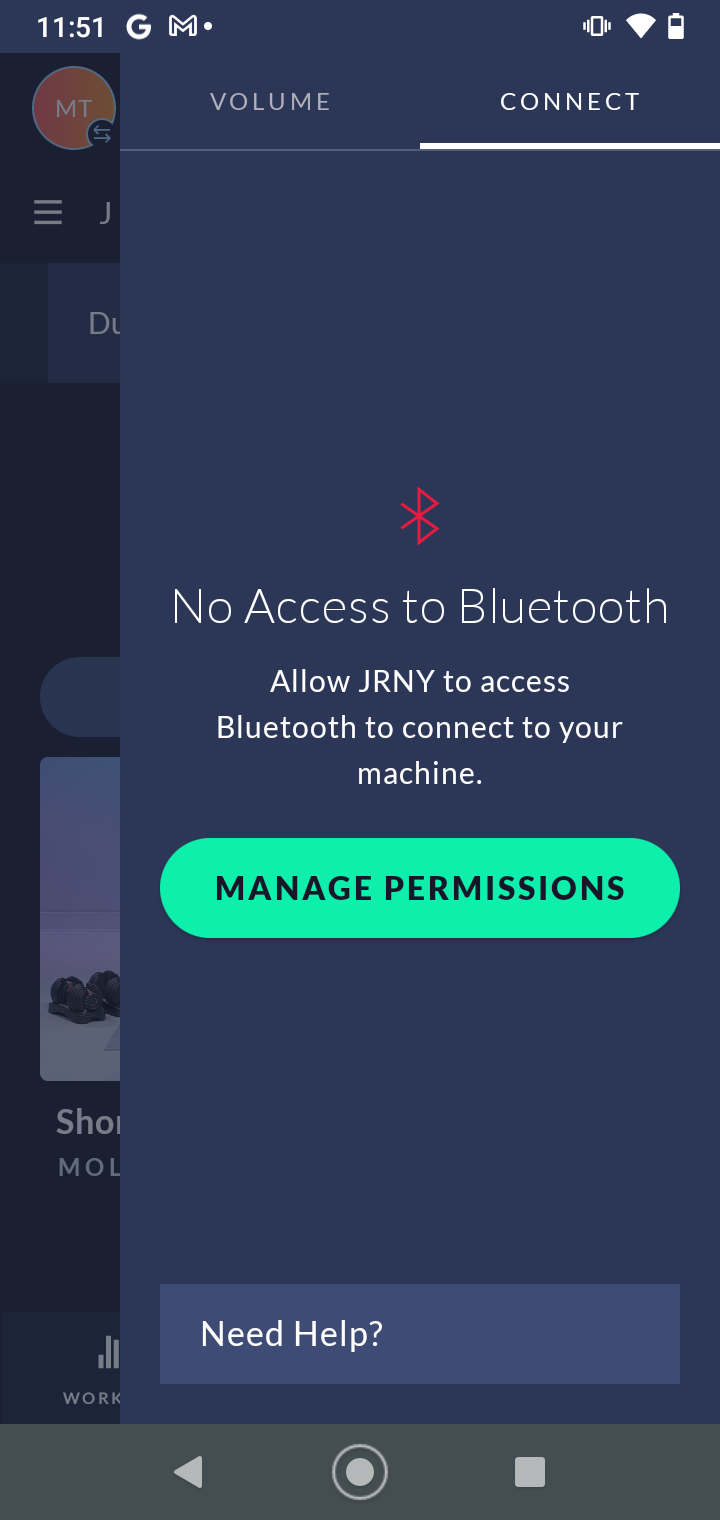Tap the Gmail notification icon

(183, 27)
